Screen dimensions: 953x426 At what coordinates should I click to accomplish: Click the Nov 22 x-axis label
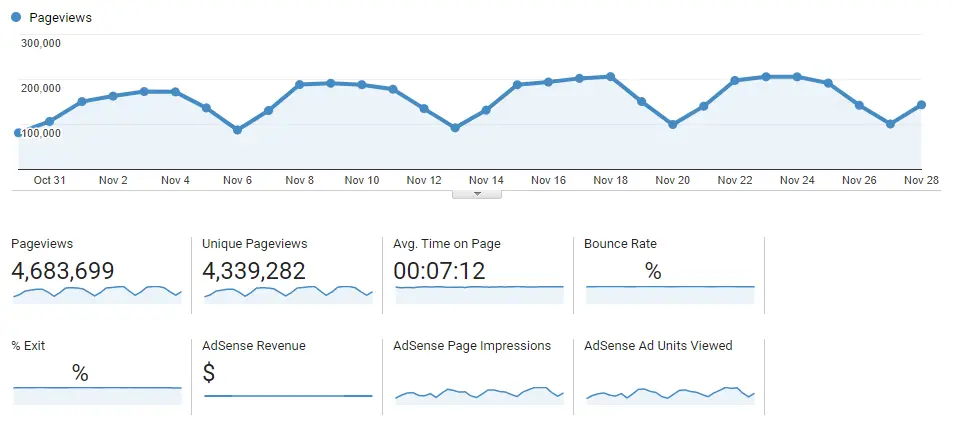[735, 180]
